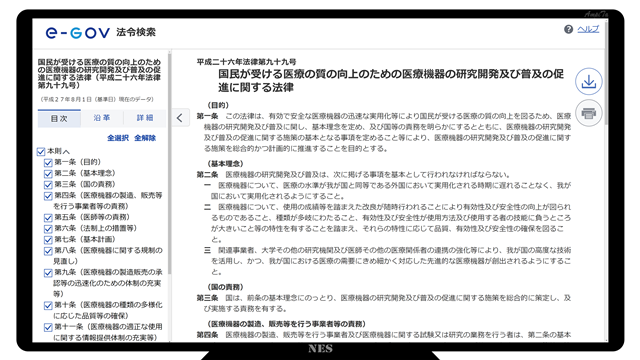Toggle the 第十条 checkbox
The height and width of the screenshot is (360, 640).
(48, 305)
